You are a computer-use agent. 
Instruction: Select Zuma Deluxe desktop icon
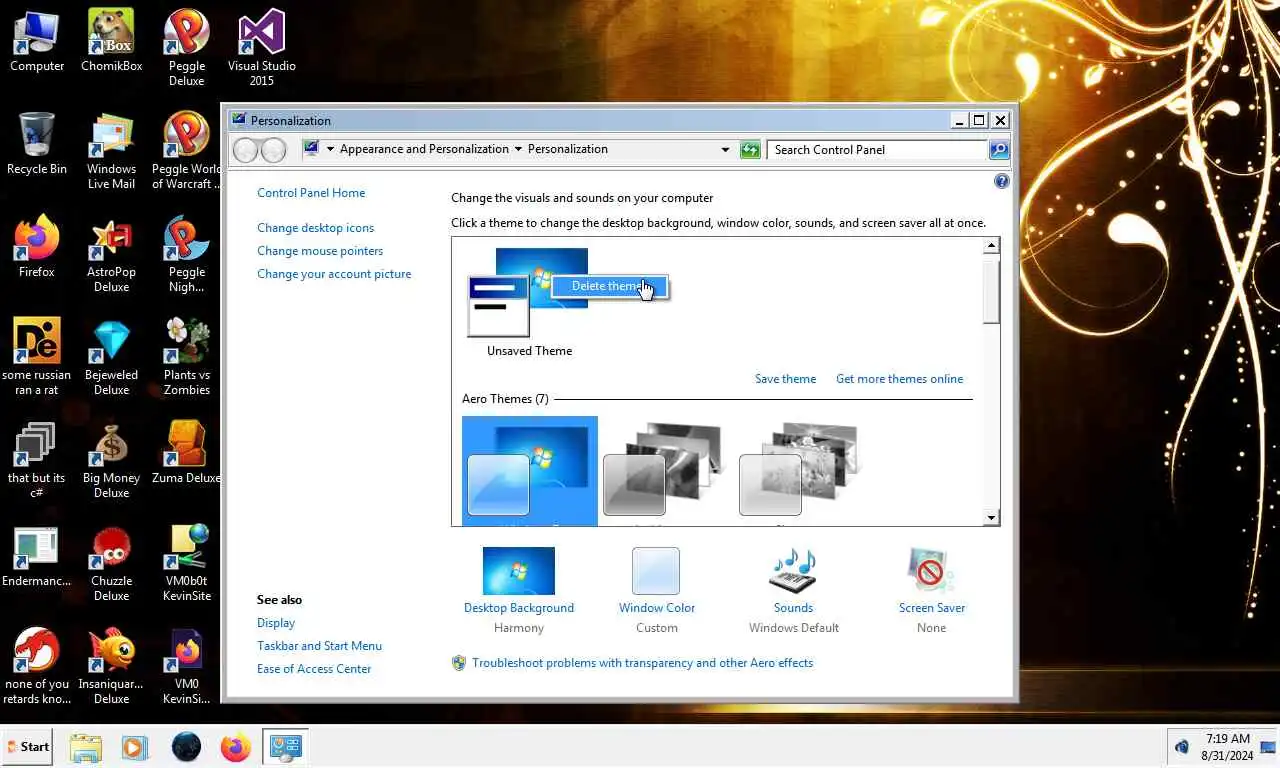186,453
